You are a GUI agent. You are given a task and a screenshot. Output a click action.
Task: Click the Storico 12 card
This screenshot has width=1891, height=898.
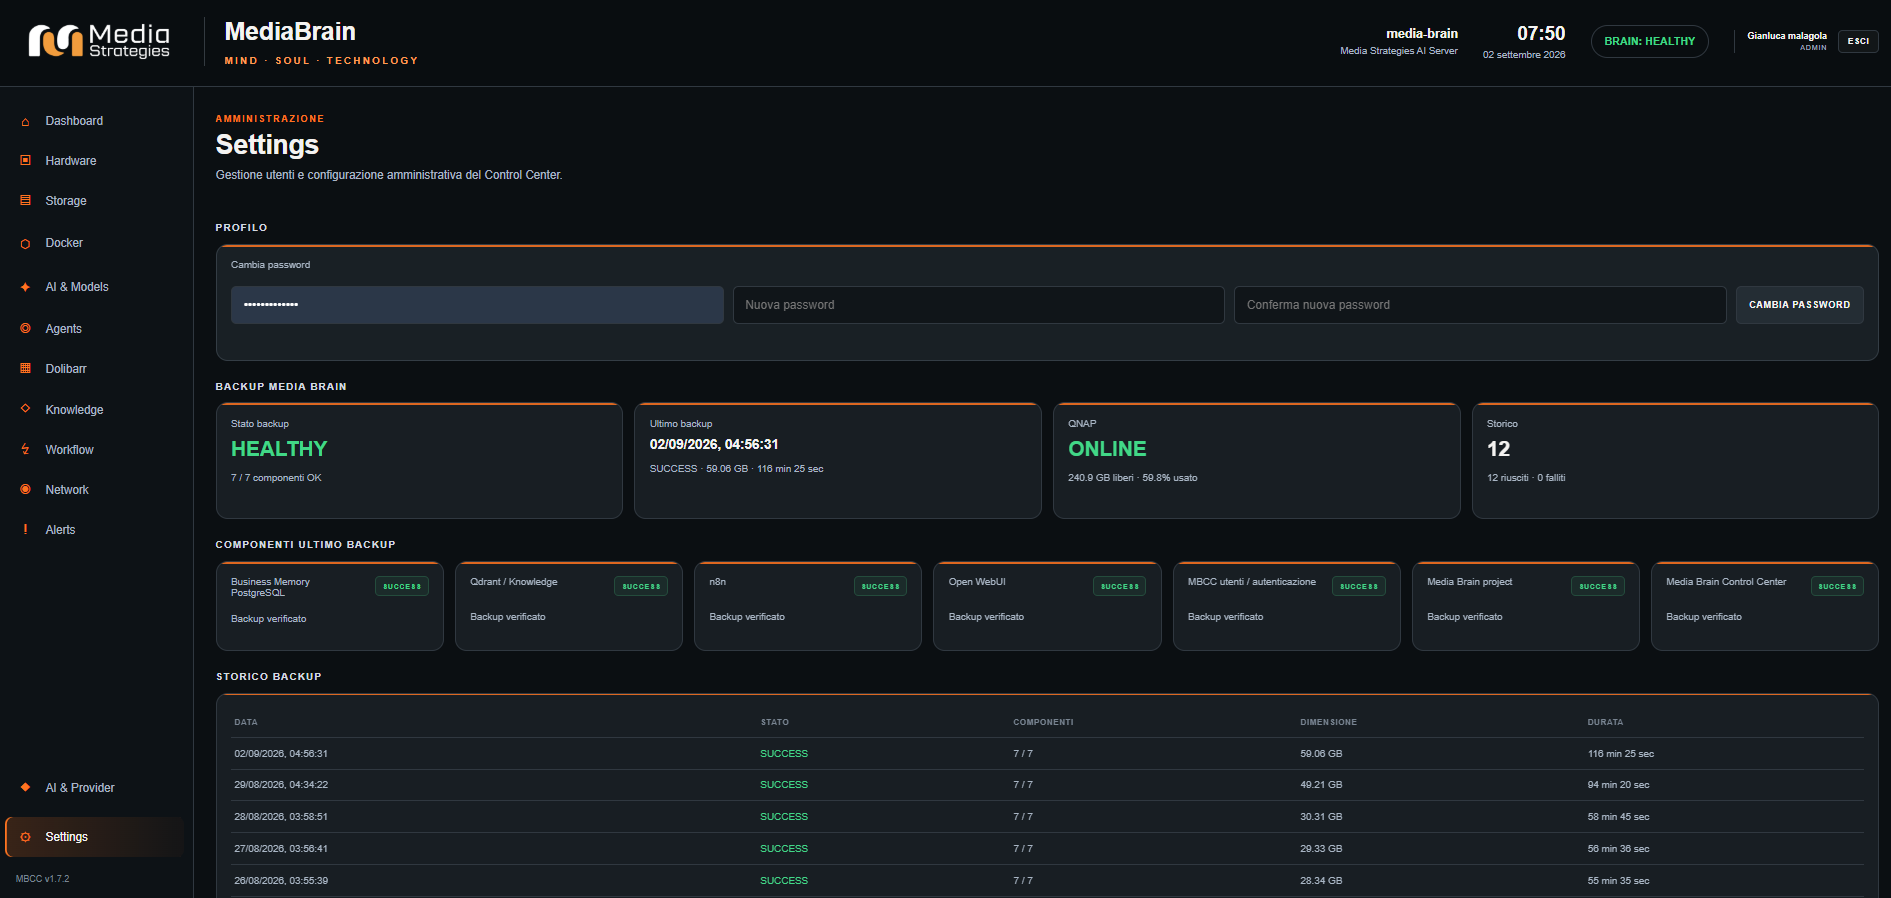[x=1675, y=461]
